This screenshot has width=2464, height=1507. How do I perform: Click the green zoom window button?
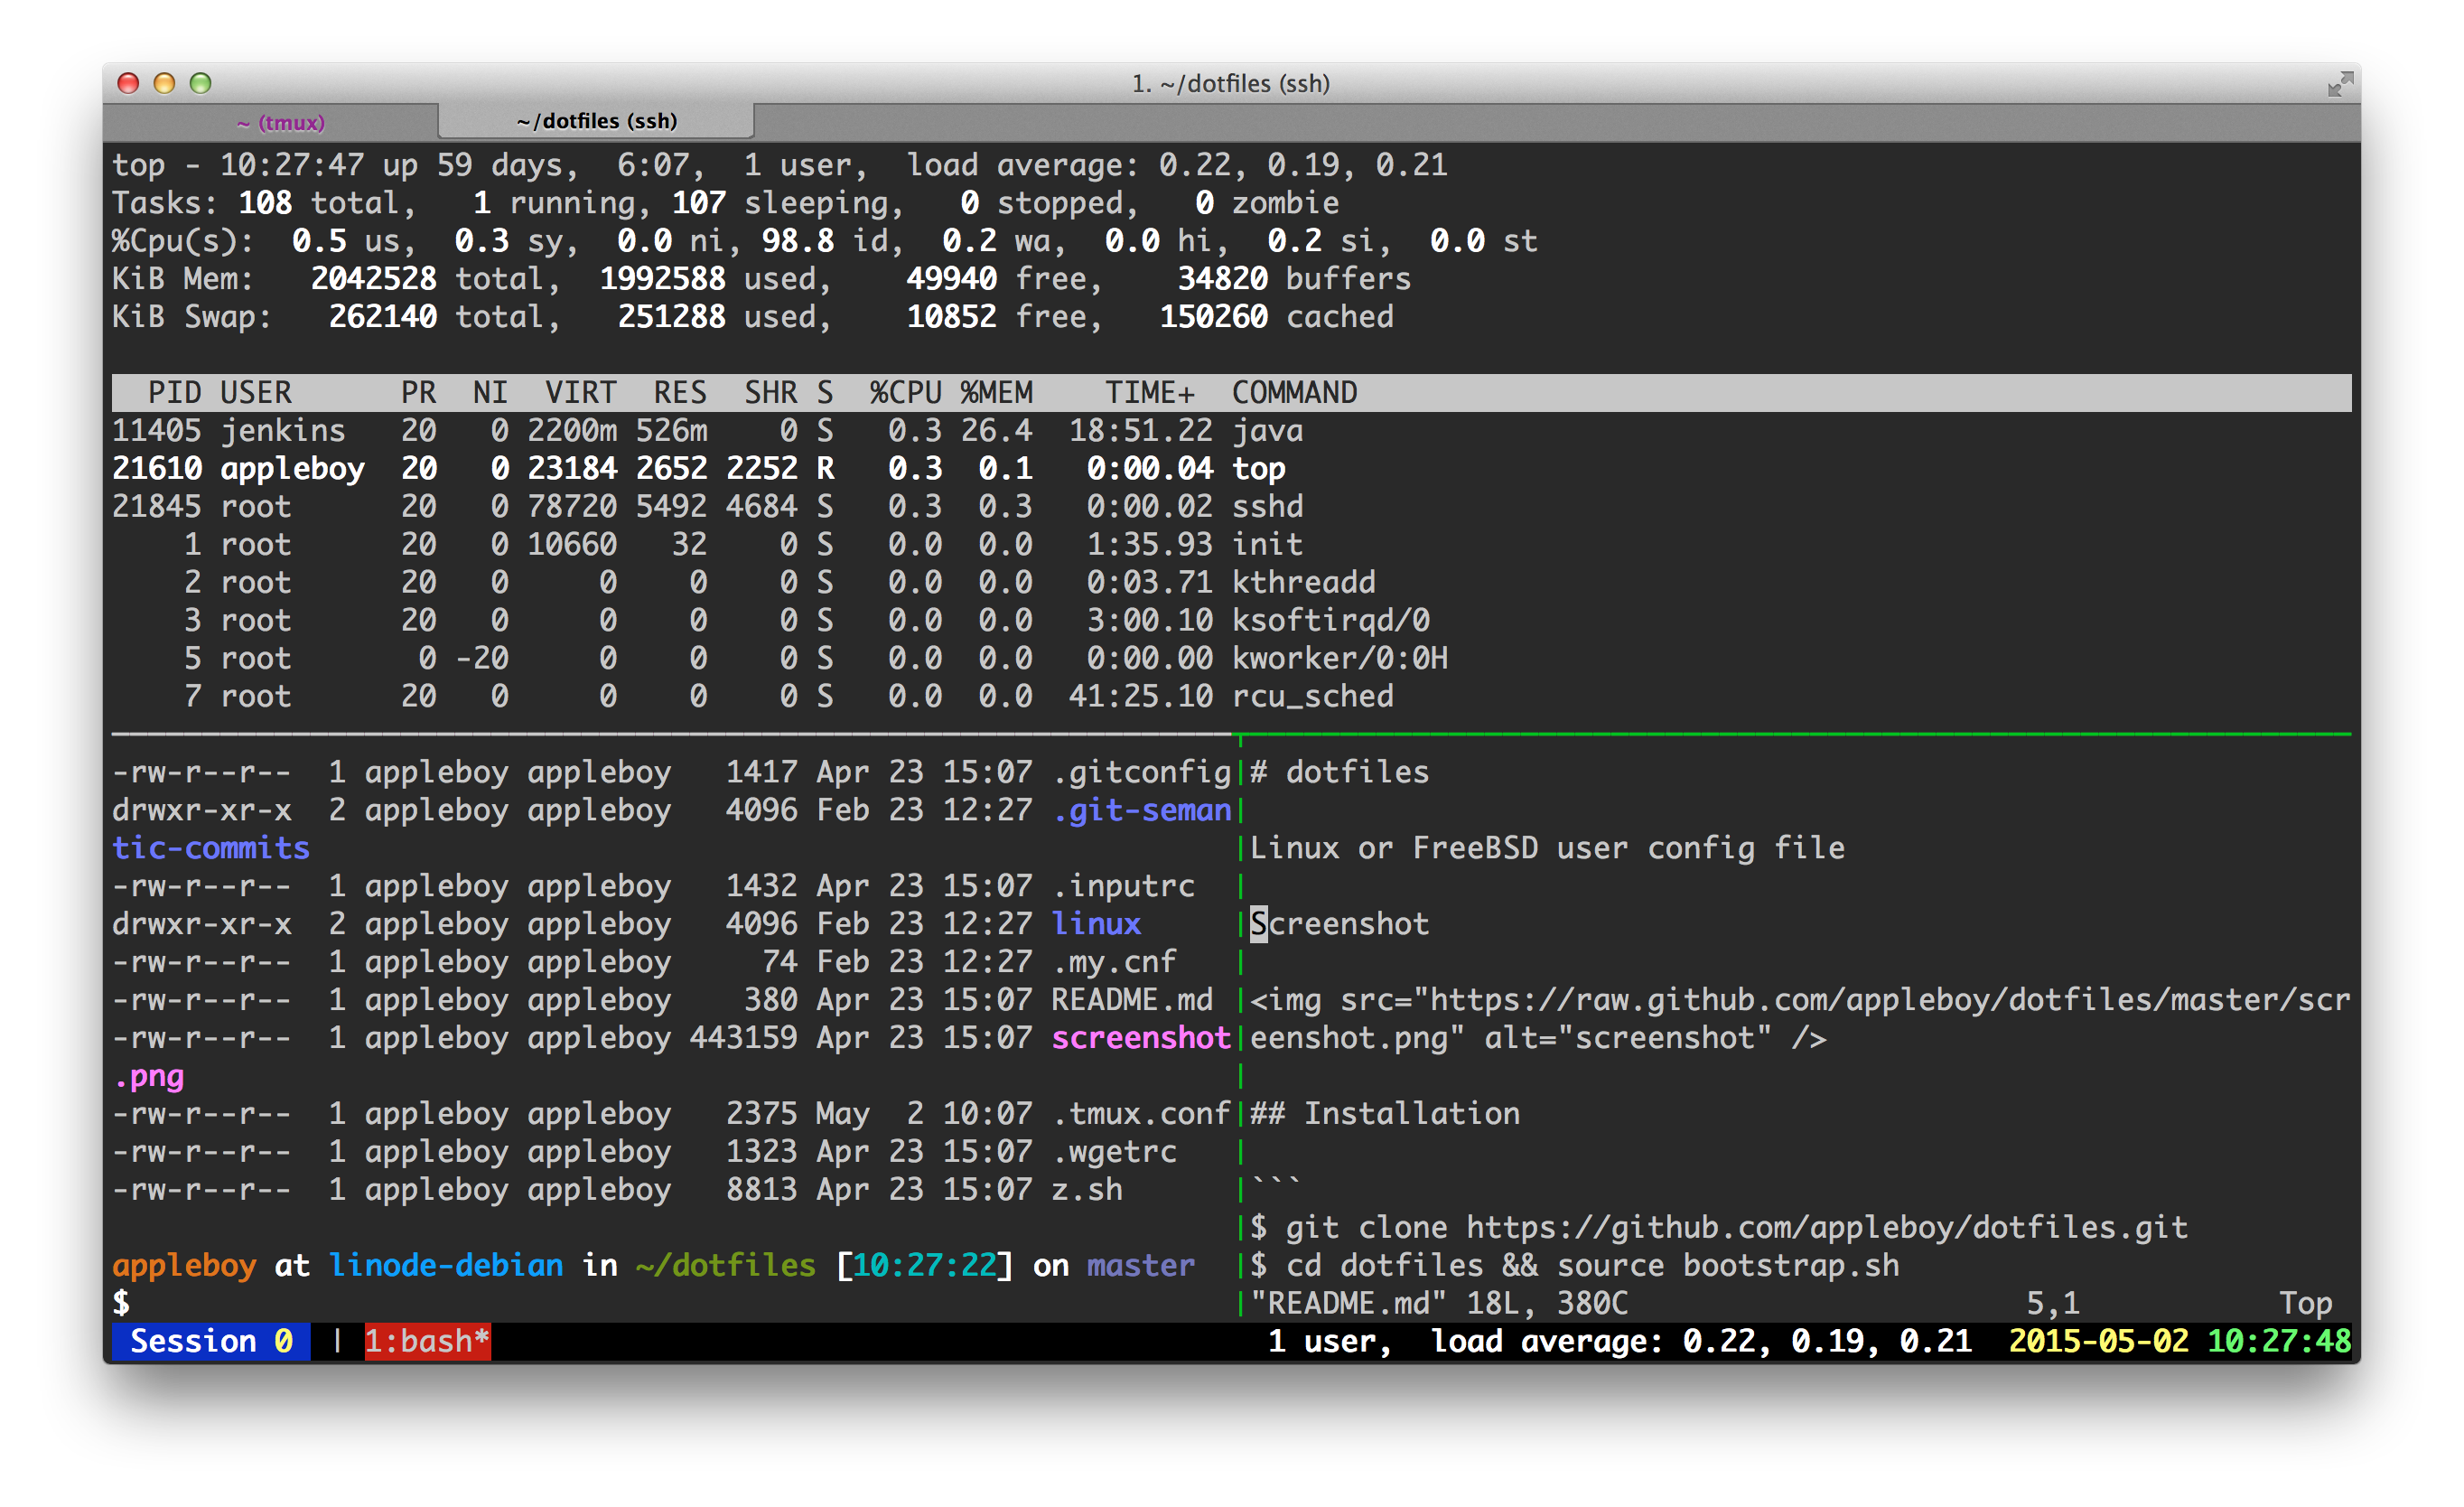[x=200, y=83]
